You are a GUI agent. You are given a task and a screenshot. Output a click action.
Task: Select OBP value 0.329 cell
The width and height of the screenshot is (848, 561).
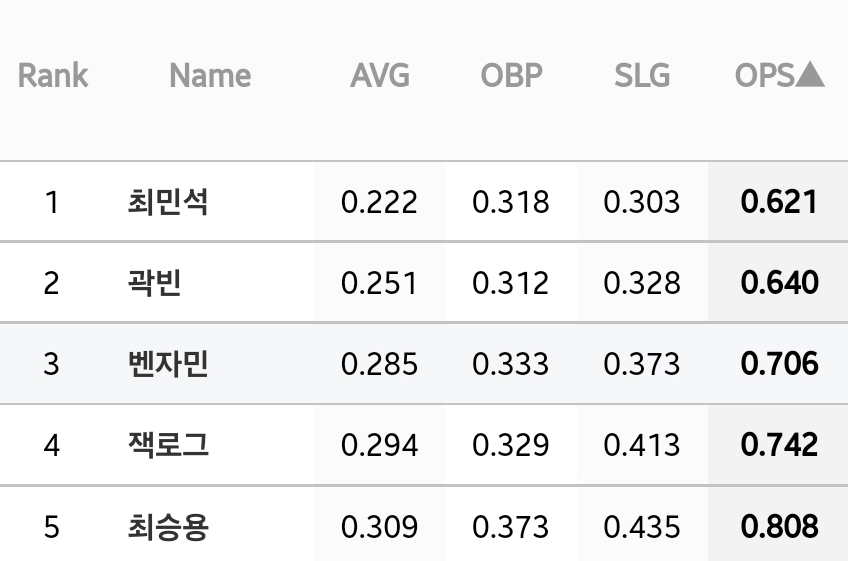click(x=511, y=445)
